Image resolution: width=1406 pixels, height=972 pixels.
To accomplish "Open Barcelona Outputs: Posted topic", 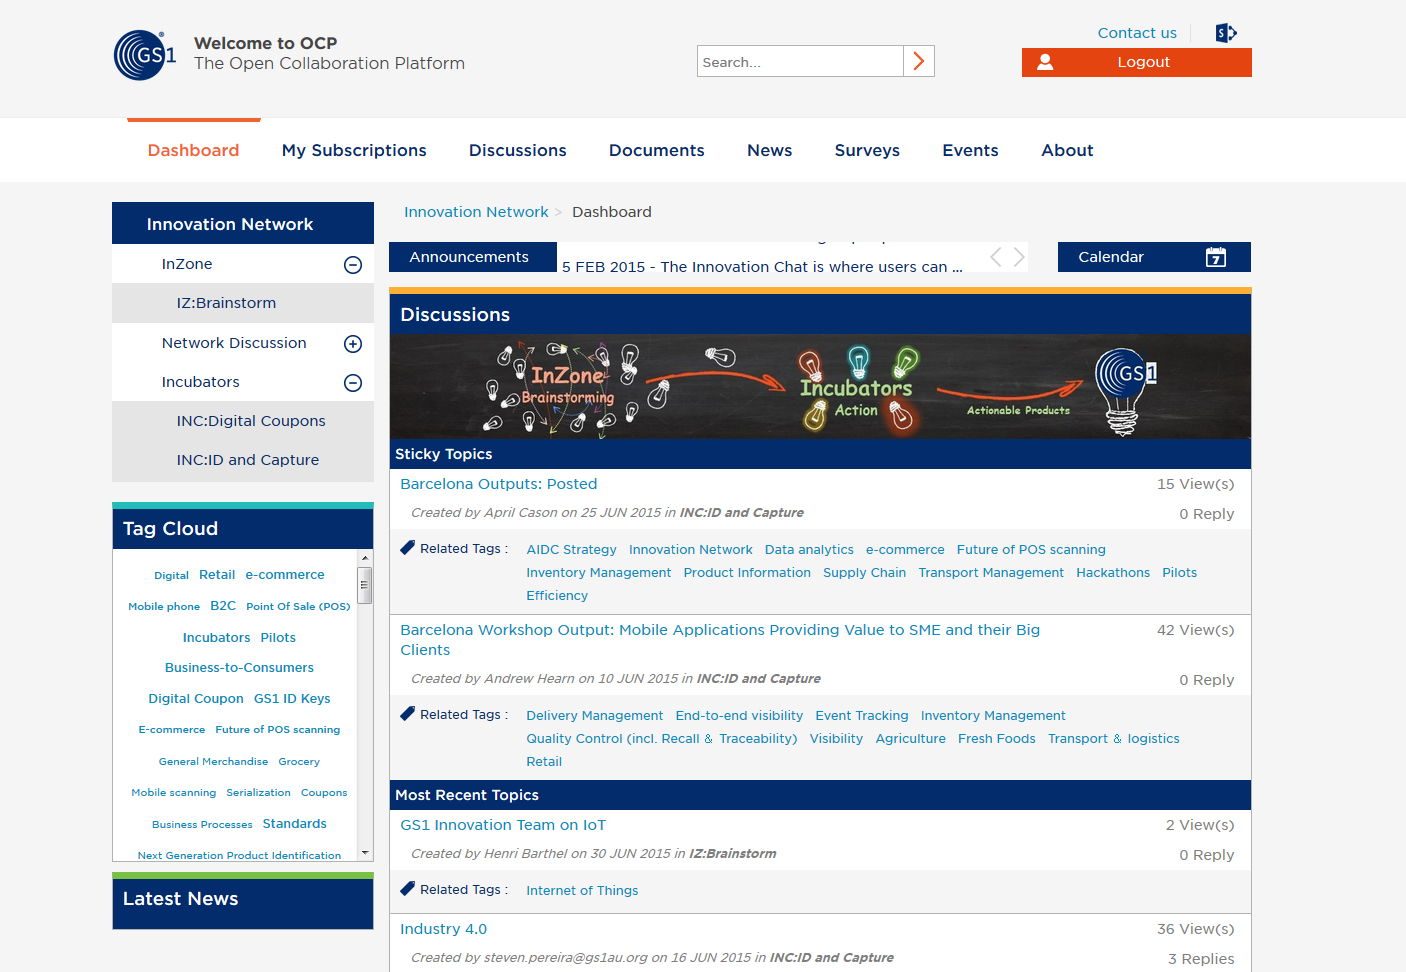I will point(499,484).
